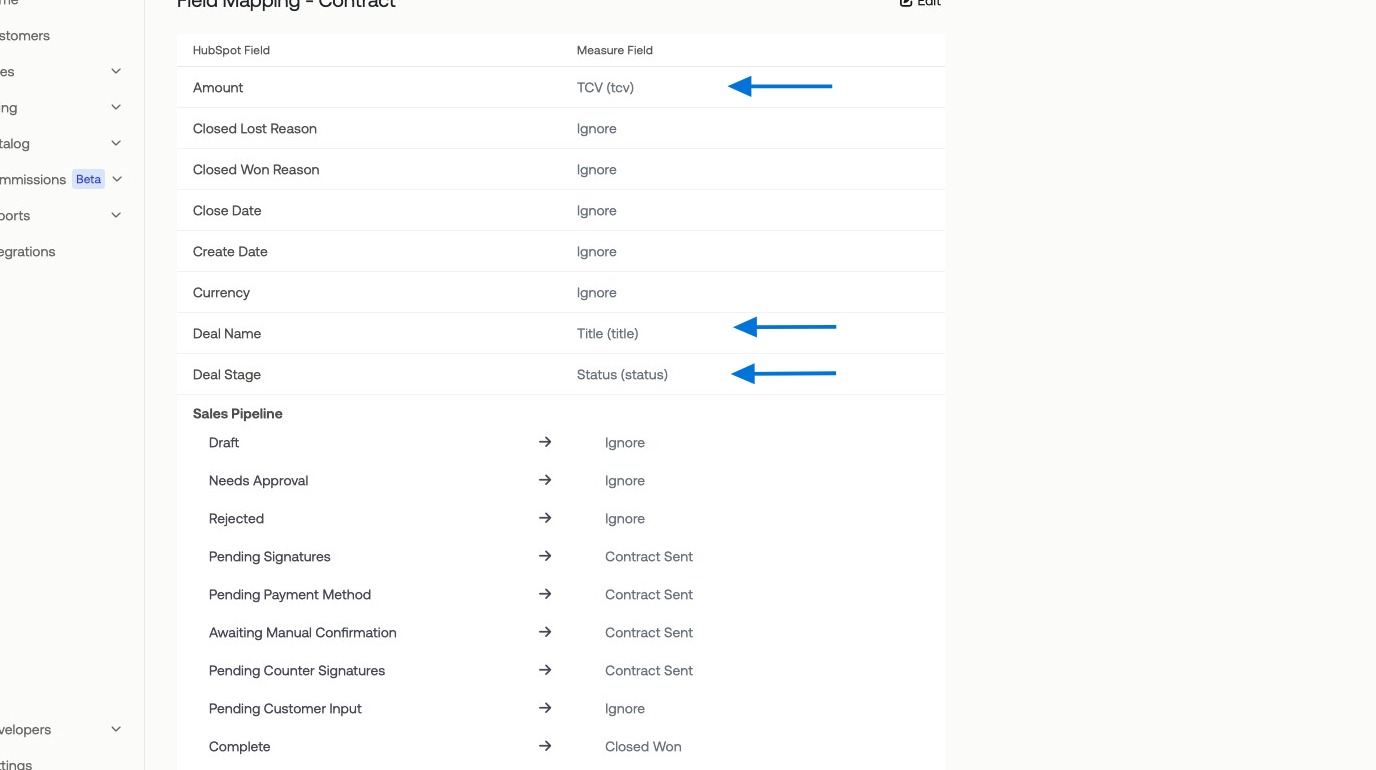Select the "Pending Signatures" pipeline stage
1376x770 pixels.
269,557
